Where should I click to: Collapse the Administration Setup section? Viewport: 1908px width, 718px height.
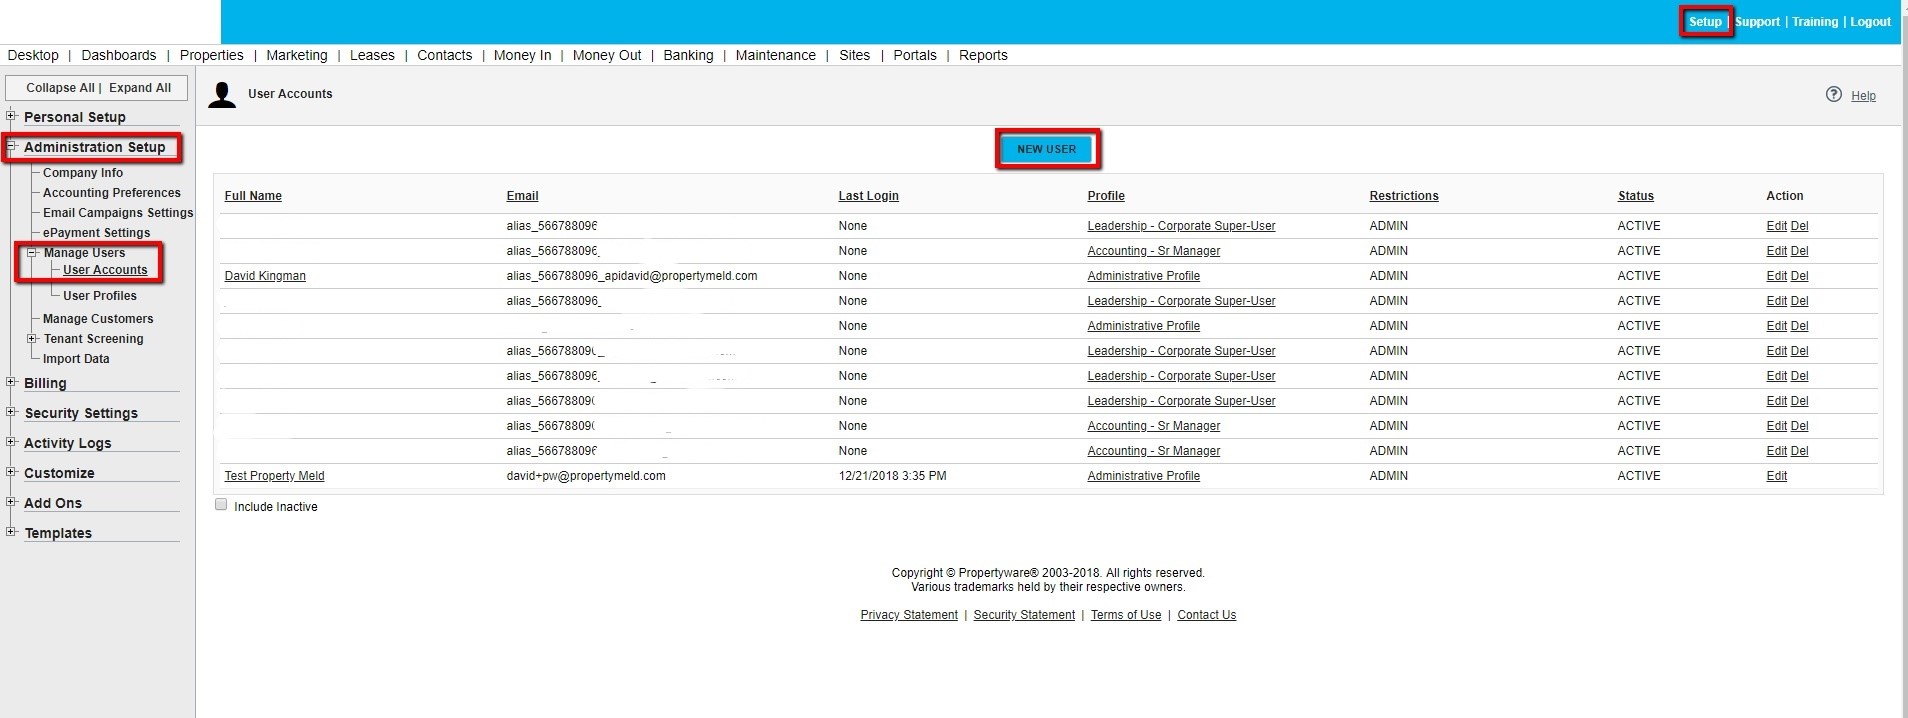pos(11,146)
